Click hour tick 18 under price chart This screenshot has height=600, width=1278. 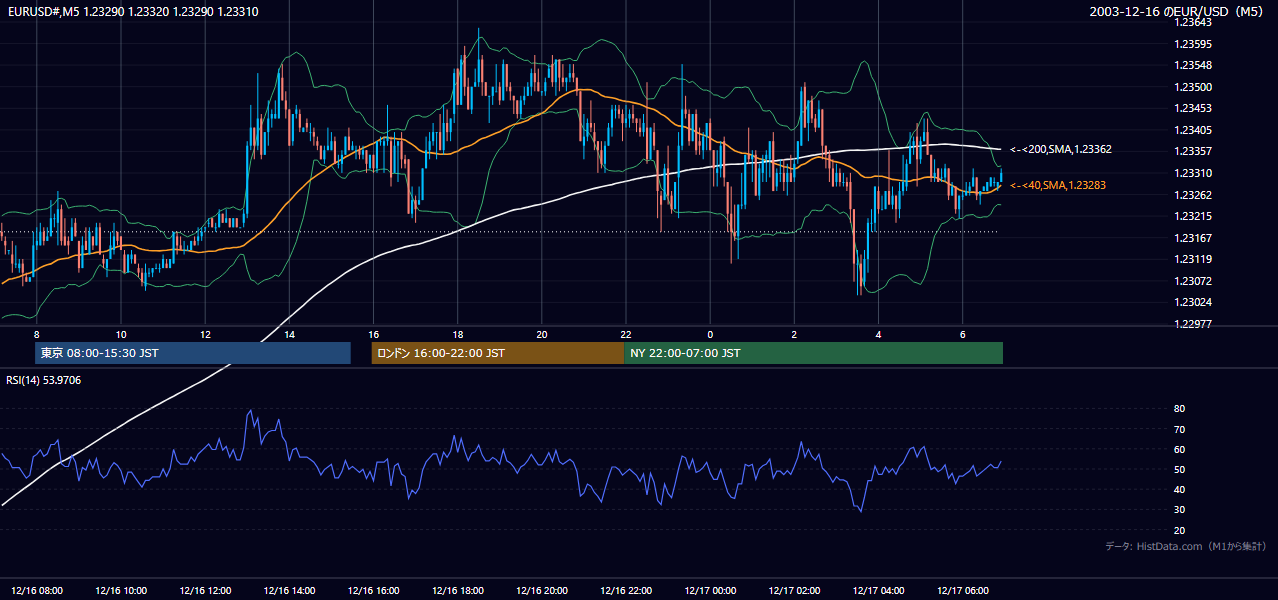pyautogui.click(x=457, y=334)
